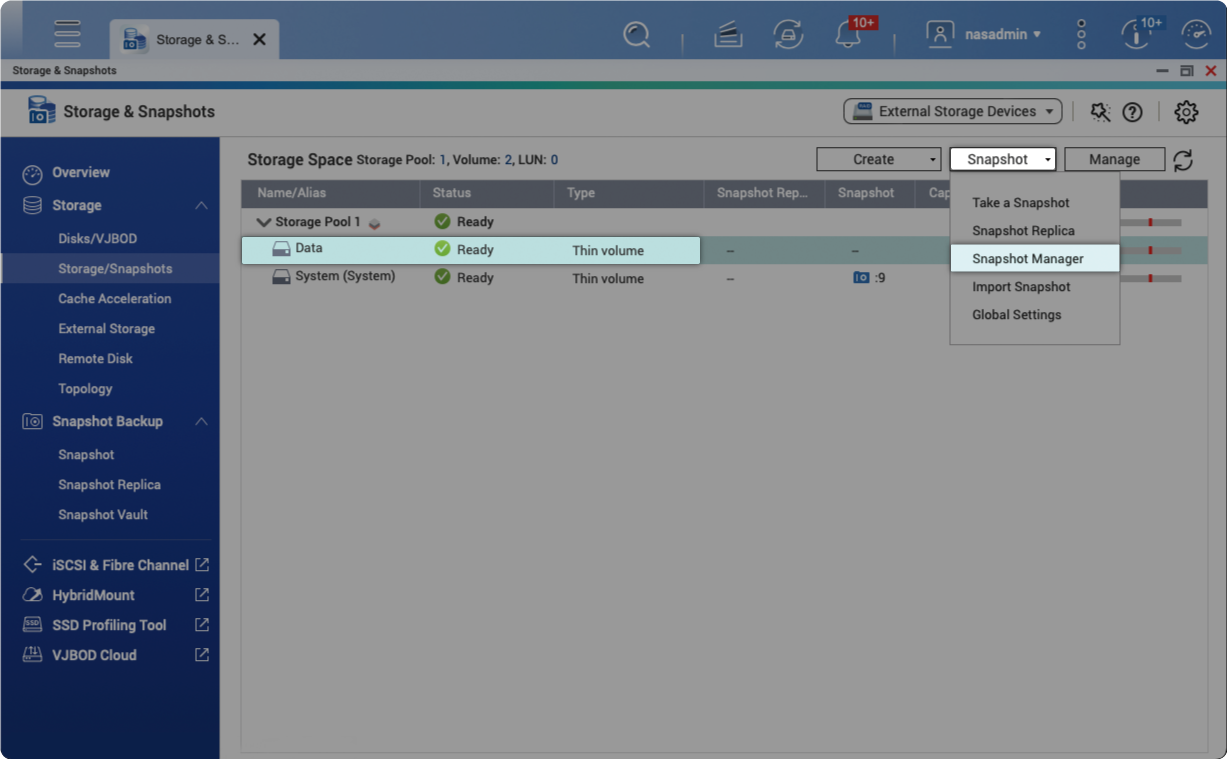Click the snapshot count icon for System
The image size is (1227, 759).
click(861, 278)
